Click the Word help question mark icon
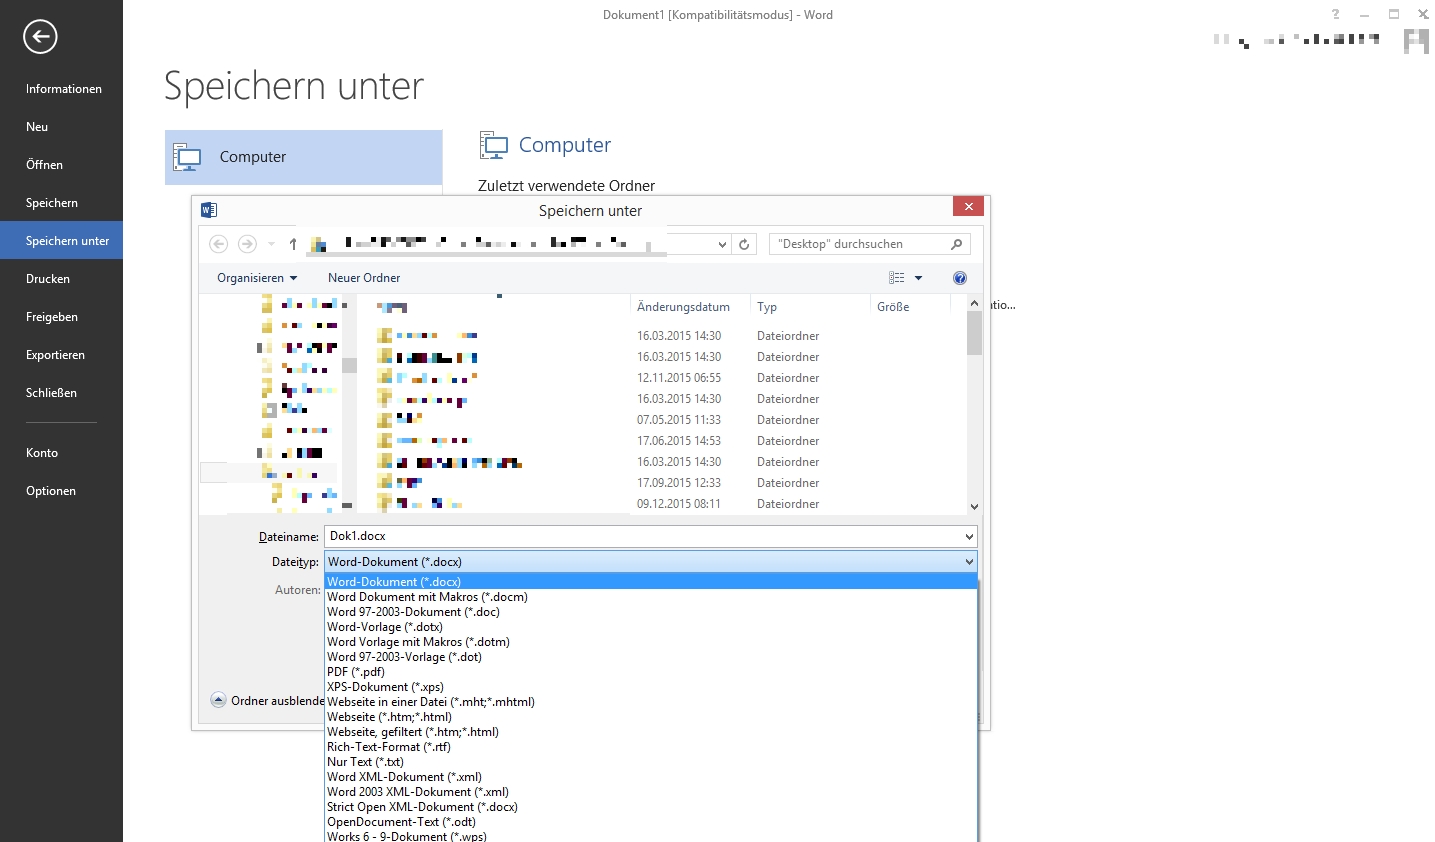The height and width of the screenshot is (842, 1435). 1335,14
